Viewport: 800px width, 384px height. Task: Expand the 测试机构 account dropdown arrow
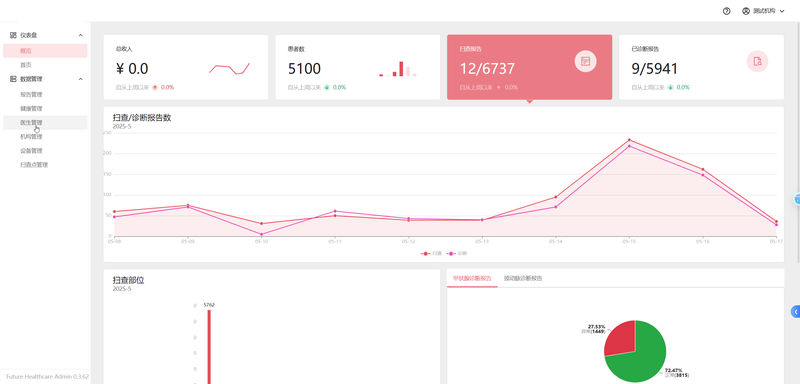coord(782,11)
